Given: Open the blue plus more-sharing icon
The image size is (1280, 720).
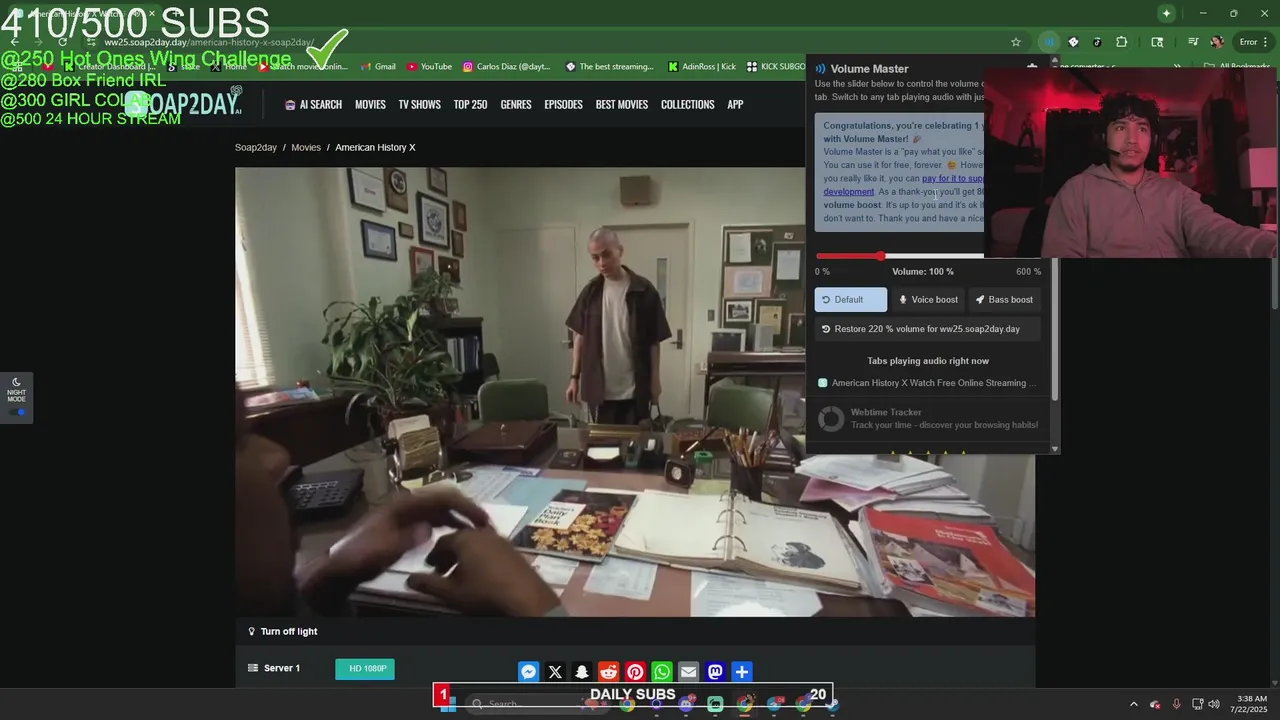Looking at the screenshot, I should 741,672.
